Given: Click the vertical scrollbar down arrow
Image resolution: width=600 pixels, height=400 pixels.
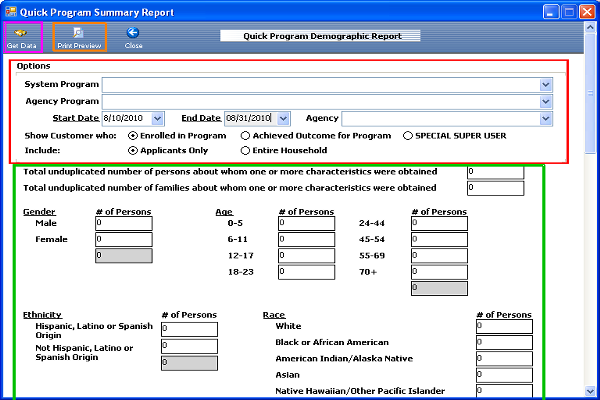Looking at the screenshot, I should pos(591,390).
